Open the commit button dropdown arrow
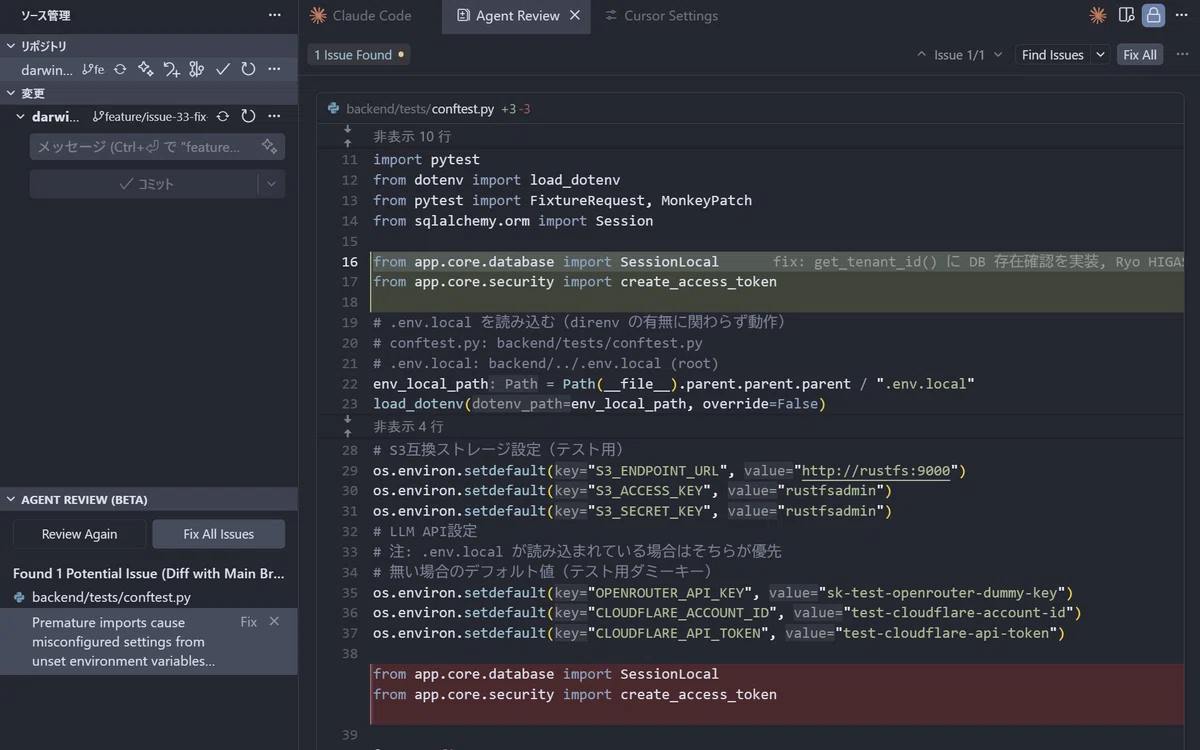This screenshot has width=1200, height=750. coord(271,184)
